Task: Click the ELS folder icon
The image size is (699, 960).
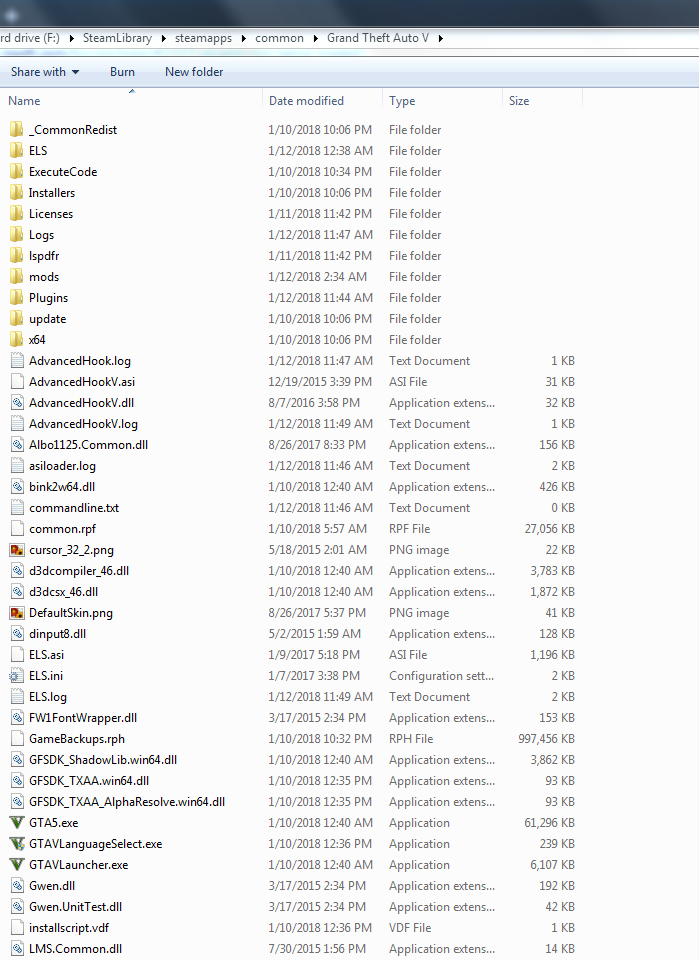Action: pyautogui.click(x=17, y=151)
